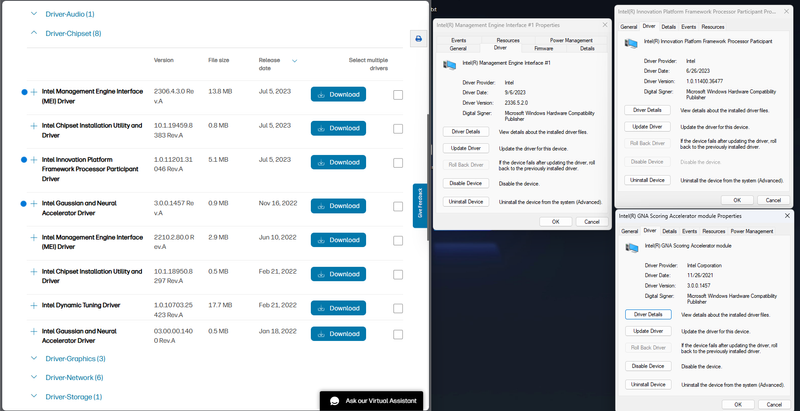The height and width of the screenshot is (411, 800).
Task: Switch to Power Management tab in Management Engine dialog
Action: [x=571, y=40]
